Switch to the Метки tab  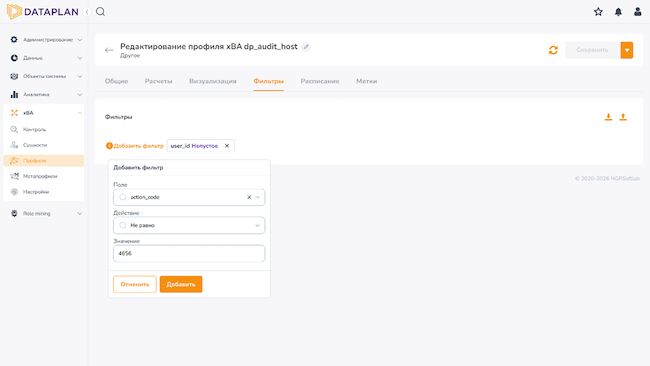point(366,81)
